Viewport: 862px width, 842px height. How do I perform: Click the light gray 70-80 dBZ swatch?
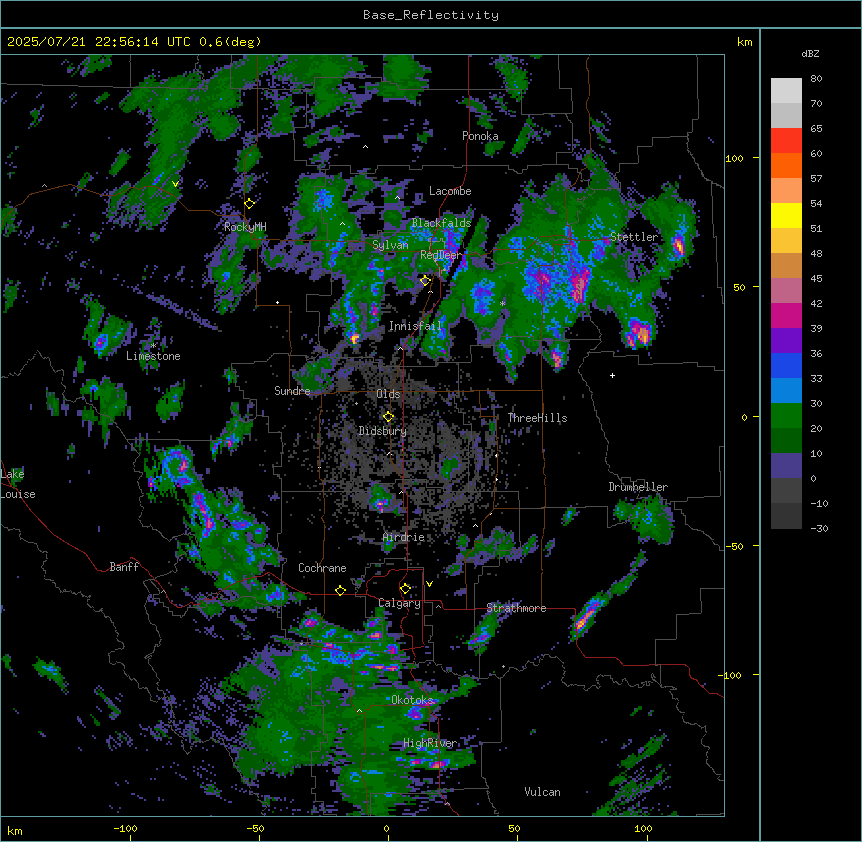coord(786,91)
